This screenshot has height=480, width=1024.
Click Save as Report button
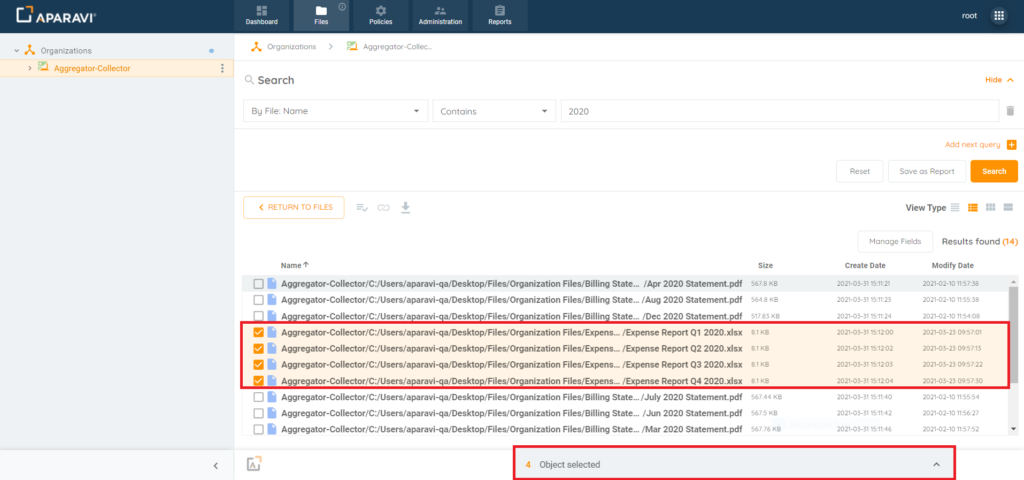click(x=927, y=171)
